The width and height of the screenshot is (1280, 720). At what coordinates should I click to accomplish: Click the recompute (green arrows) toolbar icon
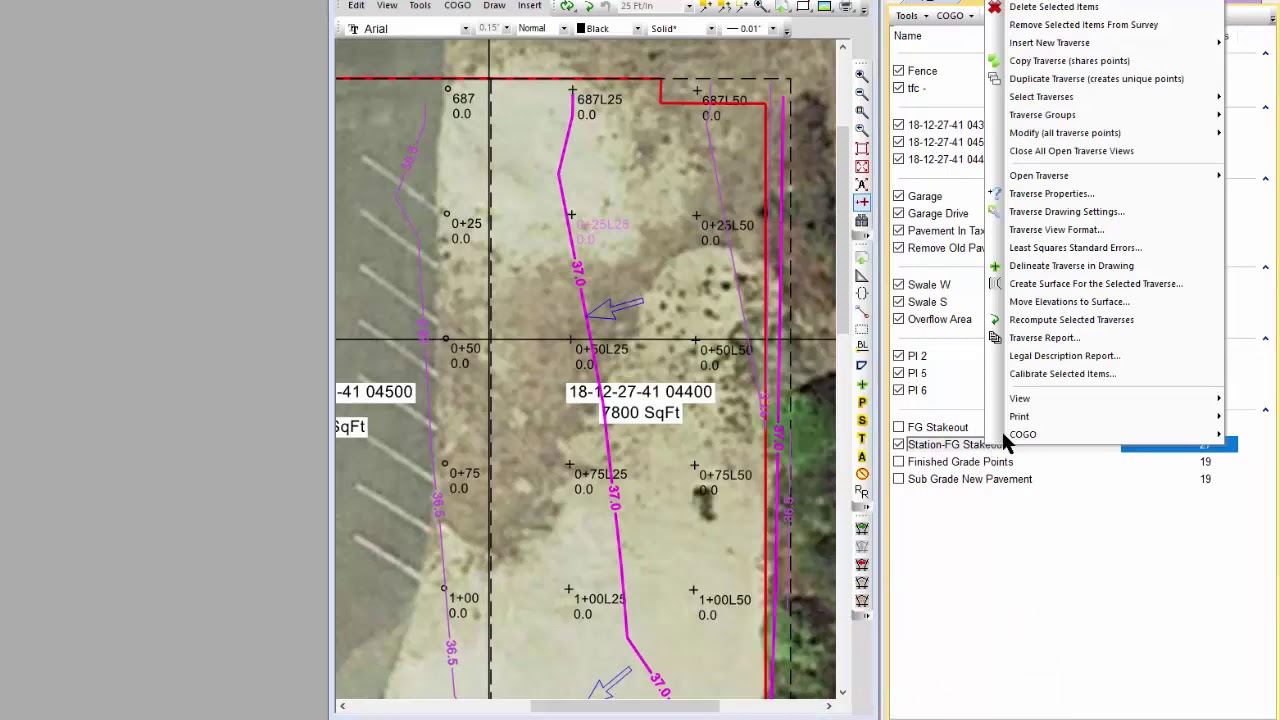(567, 6)
